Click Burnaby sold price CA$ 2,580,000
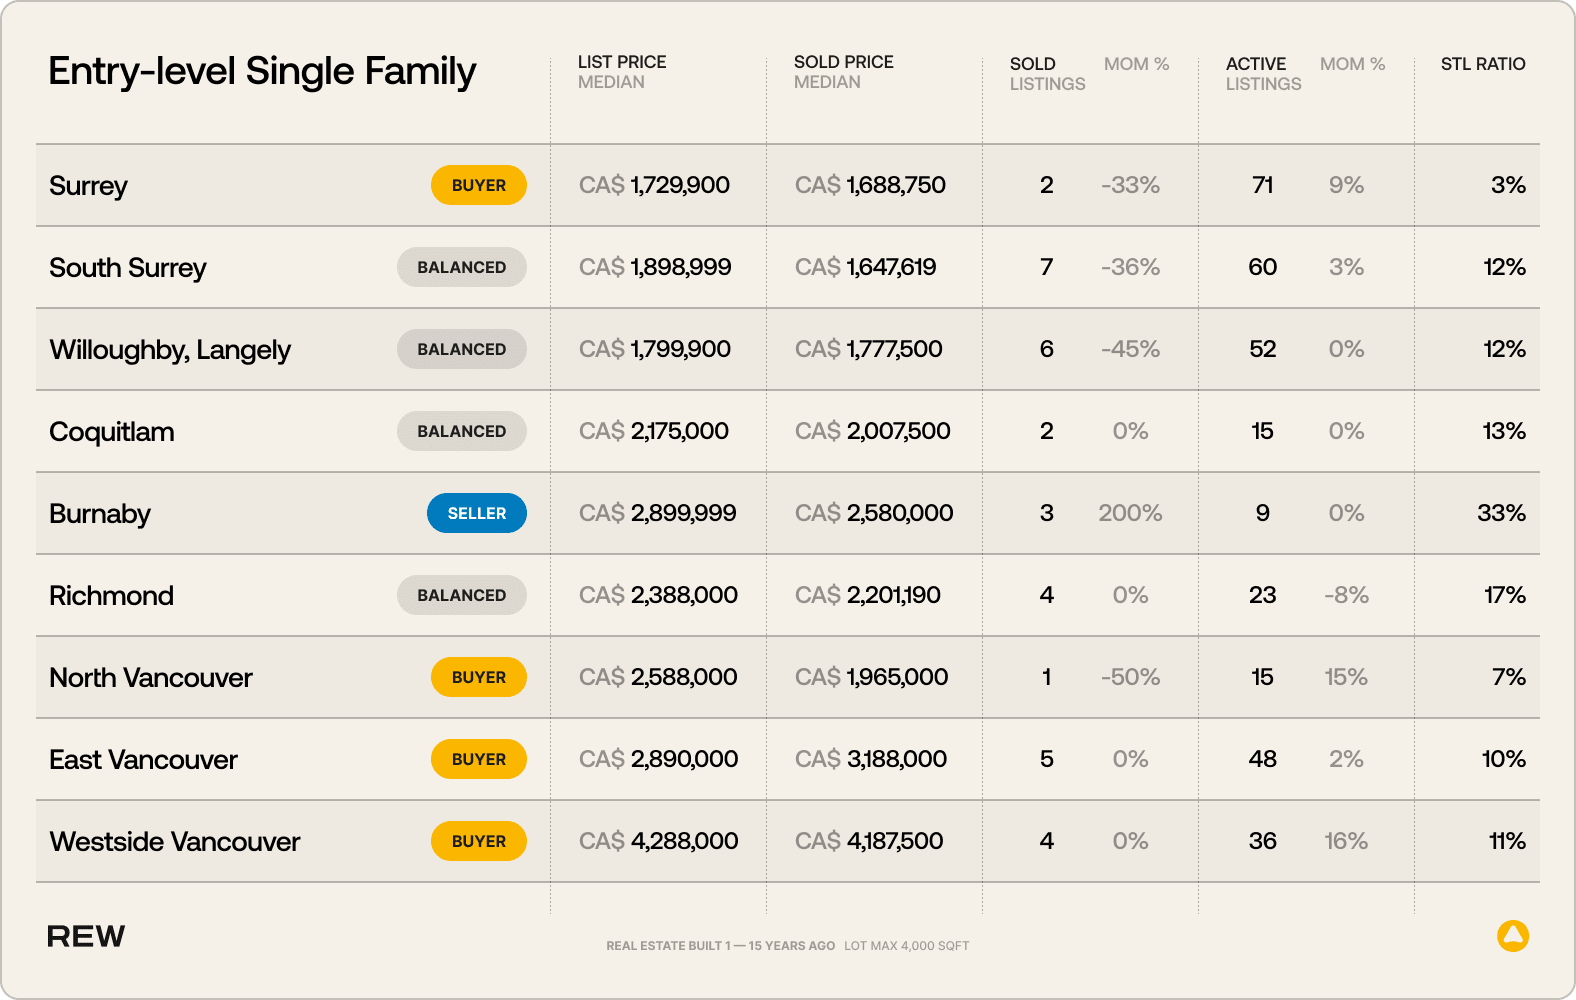This screenshot has width=1576, height=1000. pyautogui.click(x=874, y=513)
